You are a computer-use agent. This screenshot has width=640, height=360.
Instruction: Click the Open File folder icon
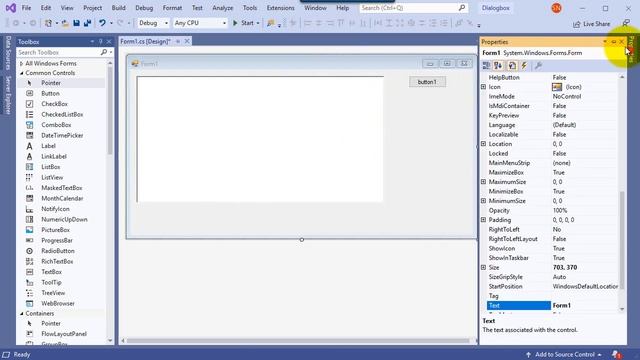65,23
